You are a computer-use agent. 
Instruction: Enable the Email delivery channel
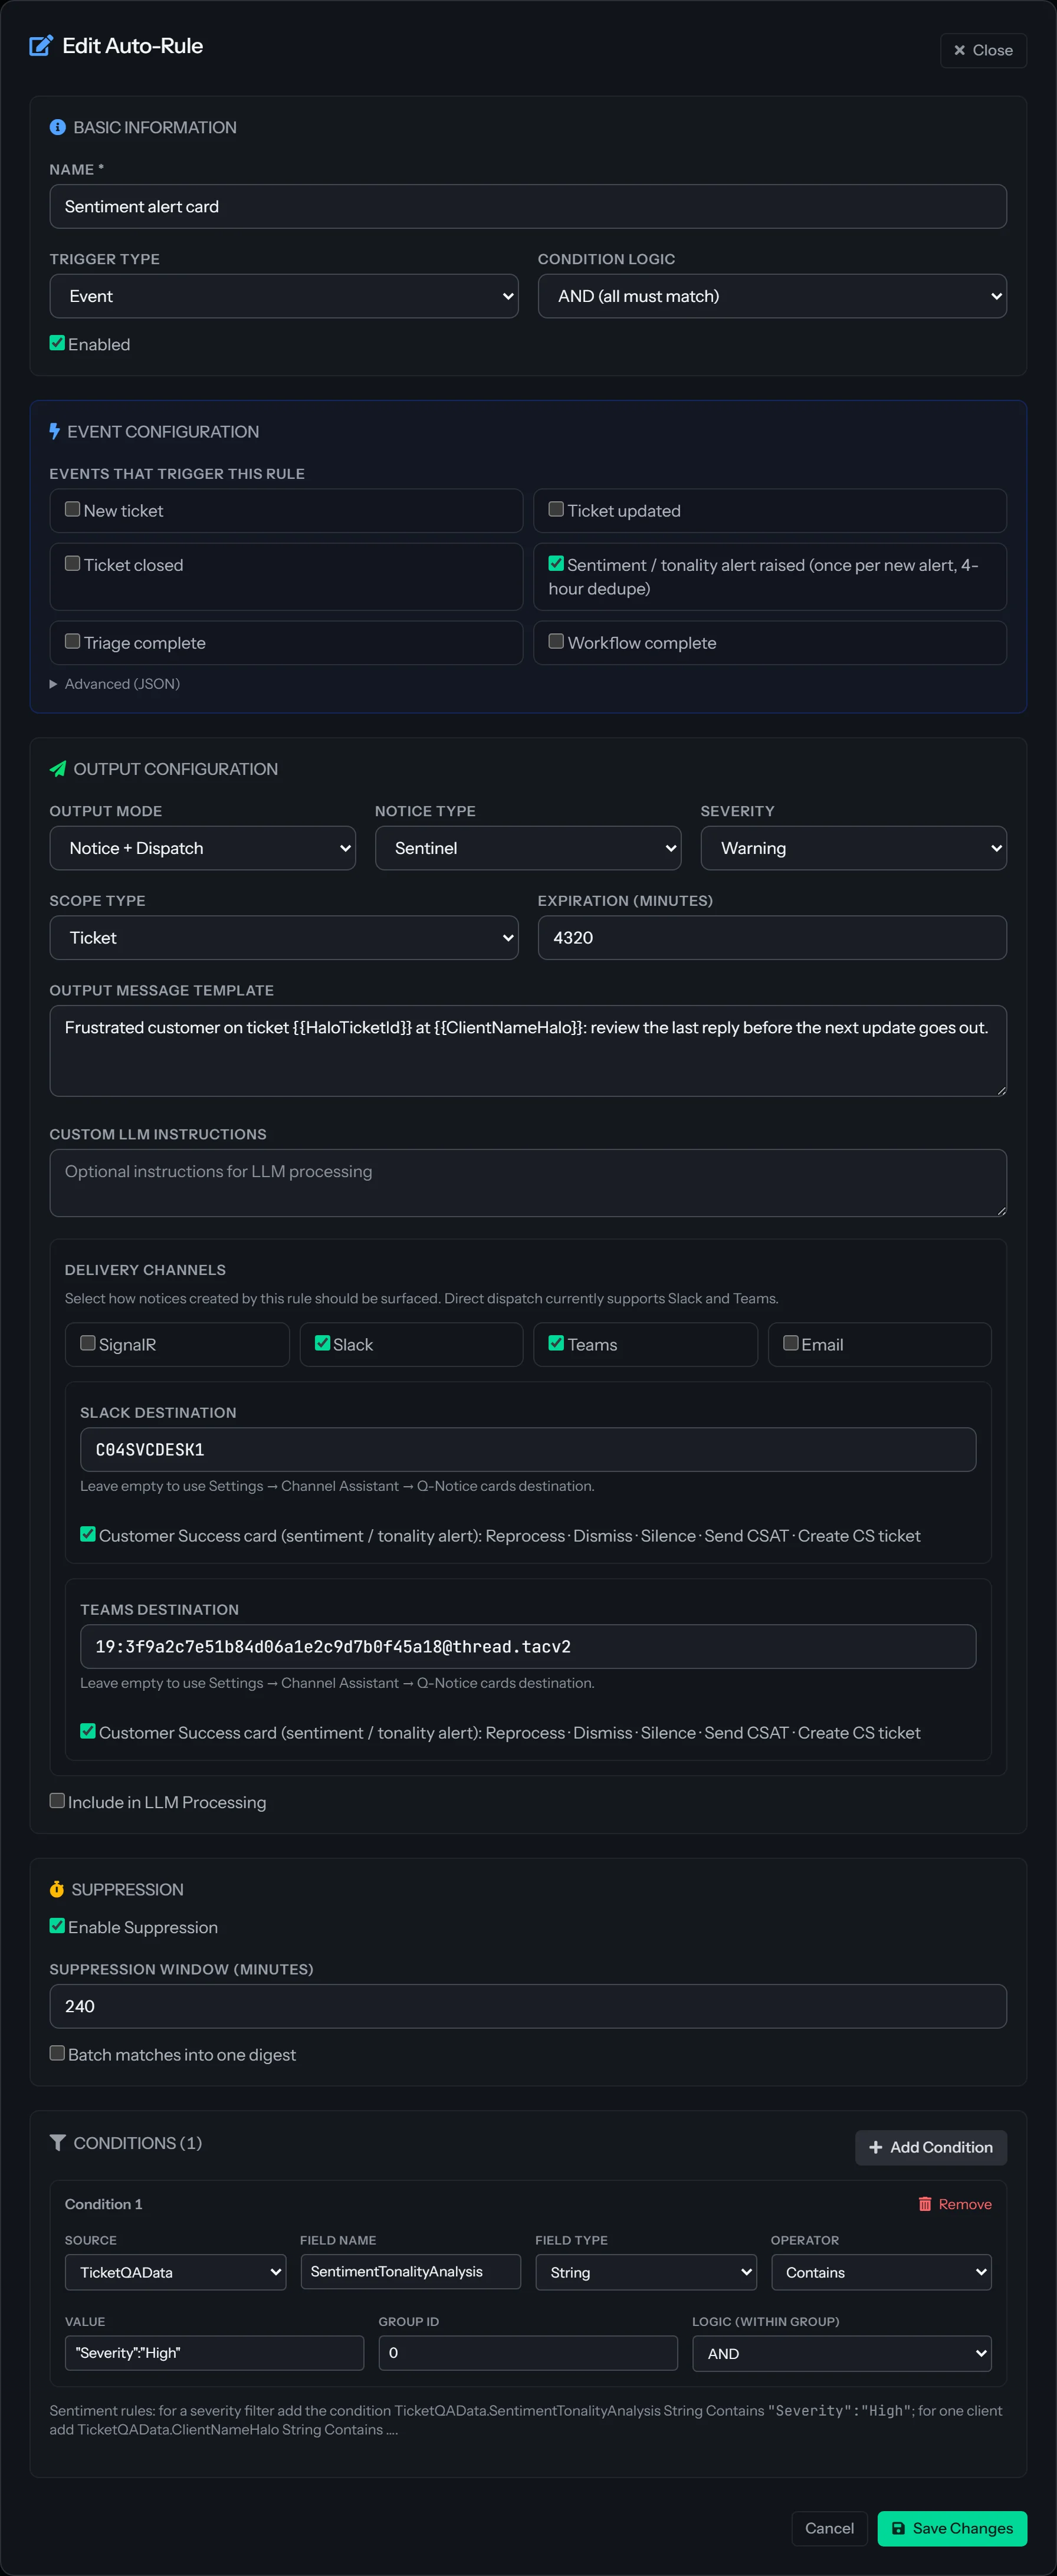(791, 1343)
